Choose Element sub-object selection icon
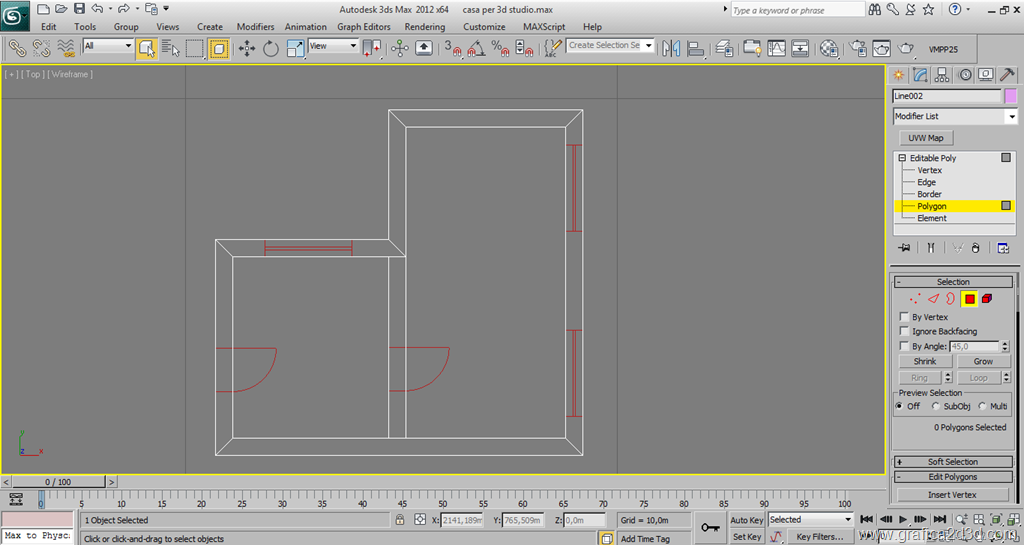Viewport: 1024px width, 545px height. [x=987, y=299]
